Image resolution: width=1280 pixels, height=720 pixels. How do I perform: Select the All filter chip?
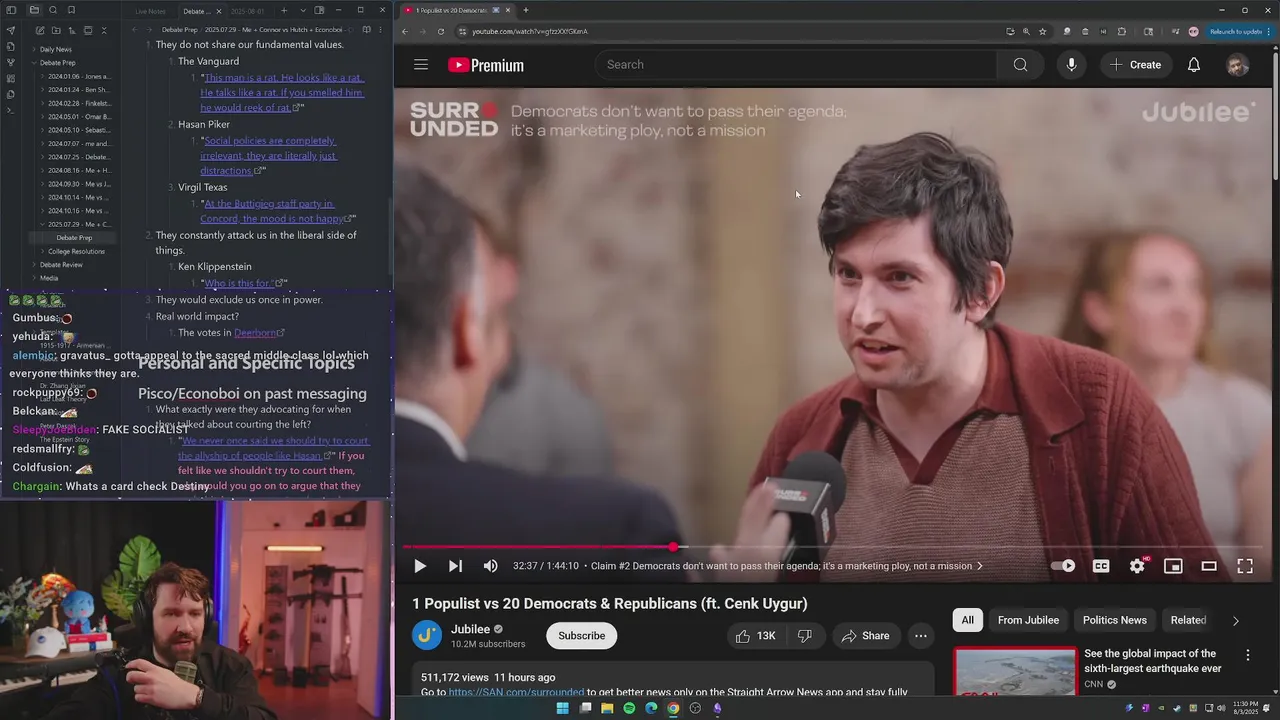(x=967, y=620)
